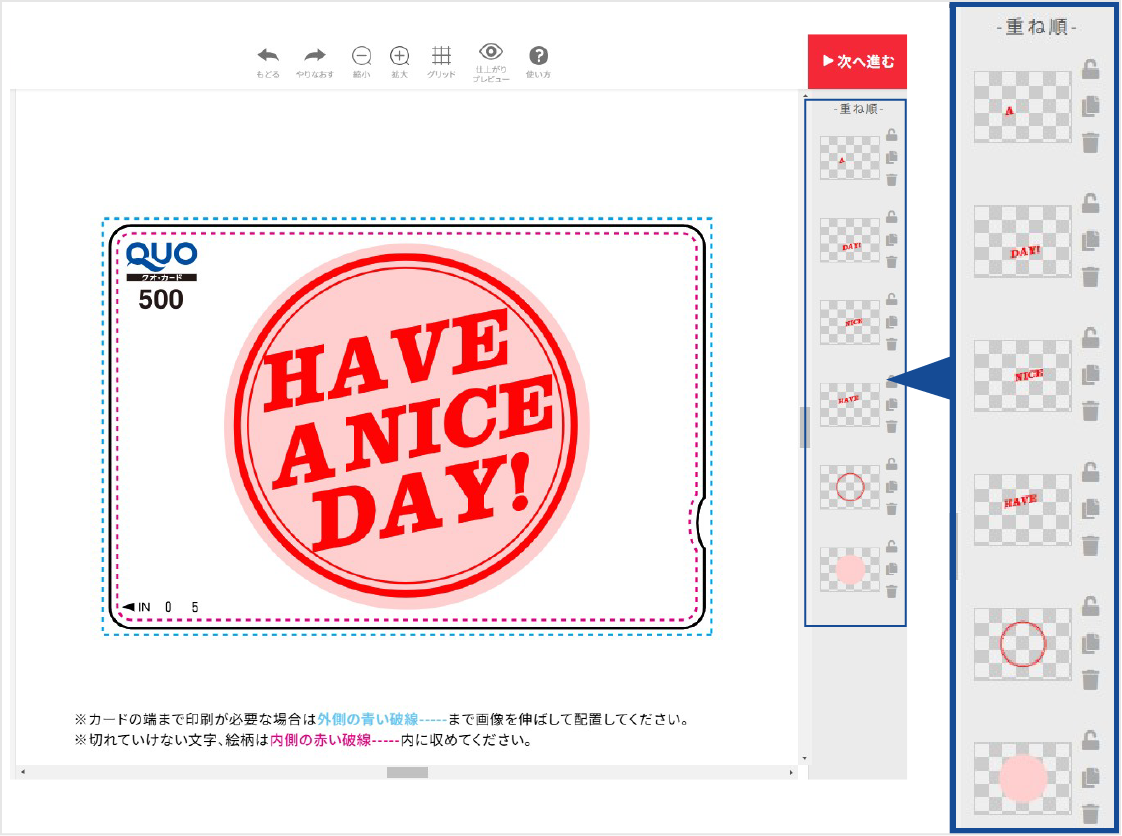The width and height of the screenshot is (1122, 836).
Task: Pick pink filled circle thumbnail in enlarged panel
Action: (x=1022, y=778)
